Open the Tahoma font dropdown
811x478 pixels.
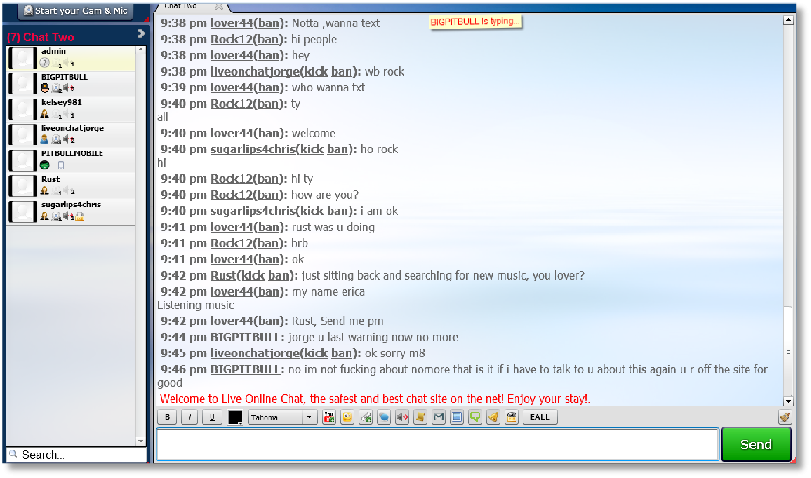coord(282,417)
